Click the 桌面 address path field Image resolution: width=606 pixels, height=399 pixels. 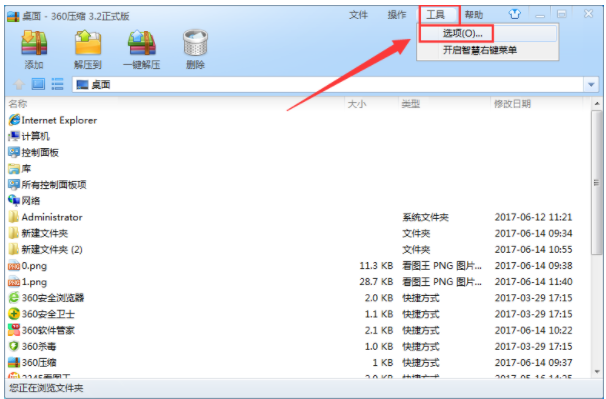click(x=328, y=84)
